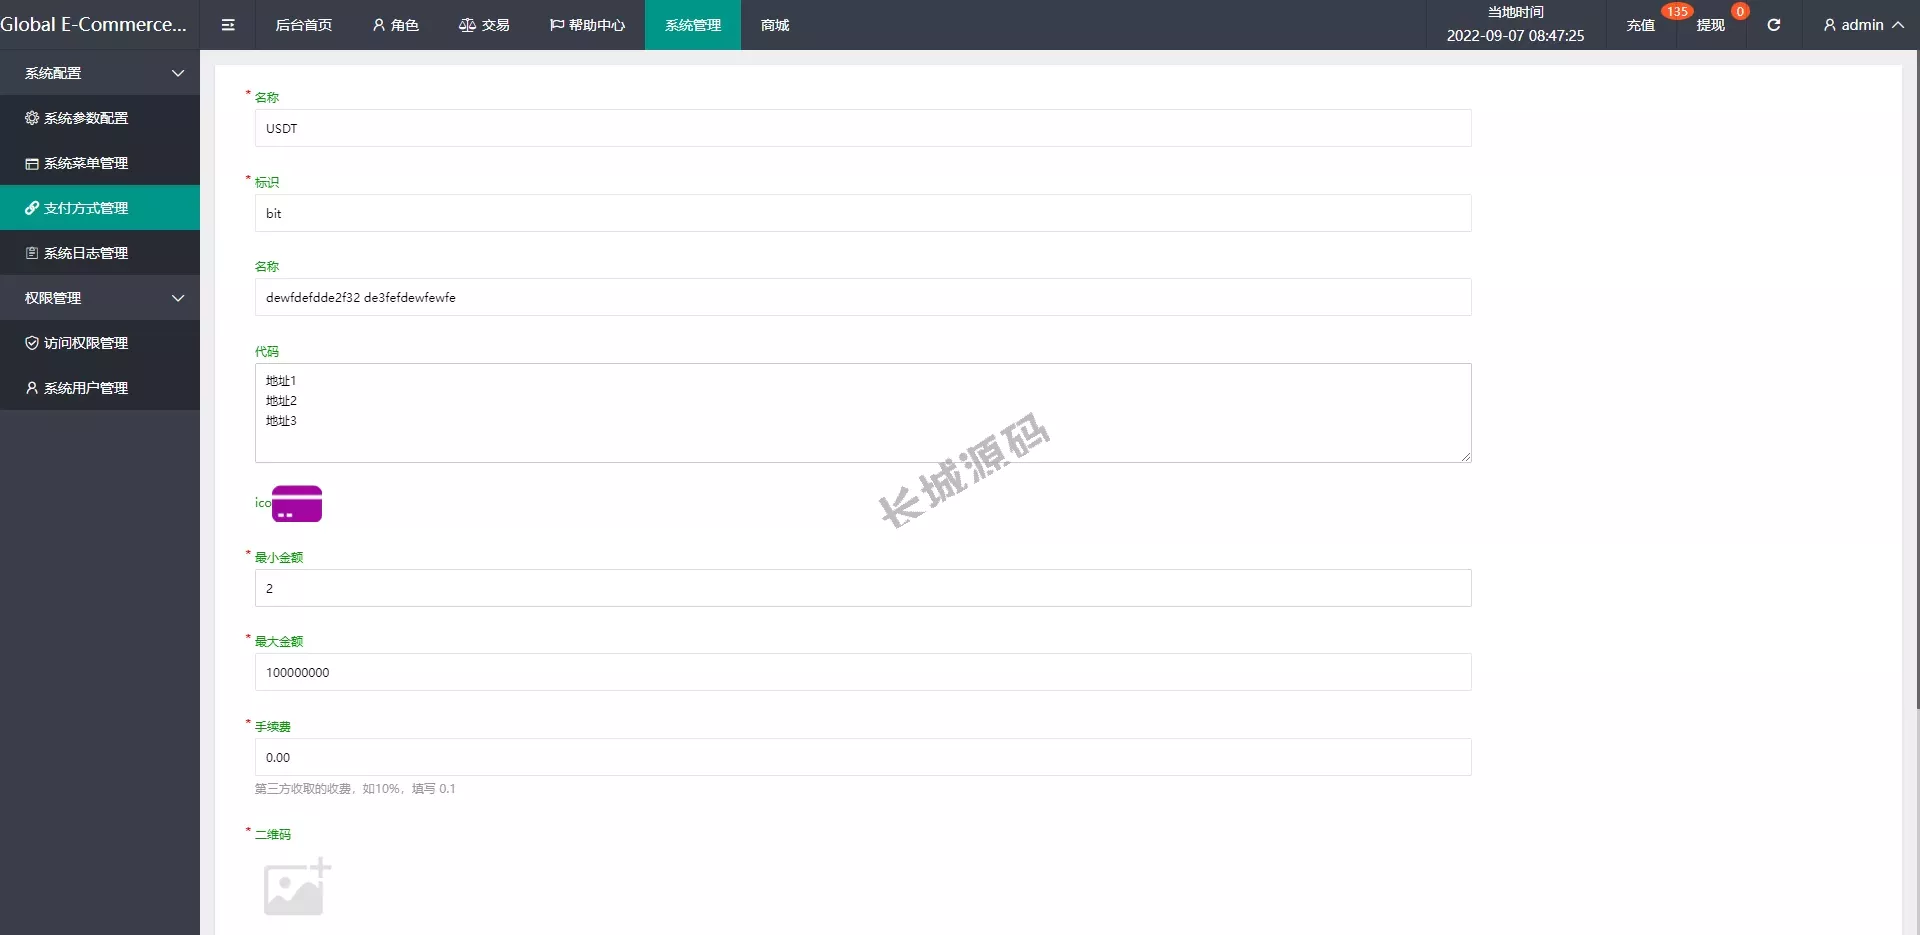Click the refresh icon in header
Screen dimensions: 1920x935
pos(1774,25)
